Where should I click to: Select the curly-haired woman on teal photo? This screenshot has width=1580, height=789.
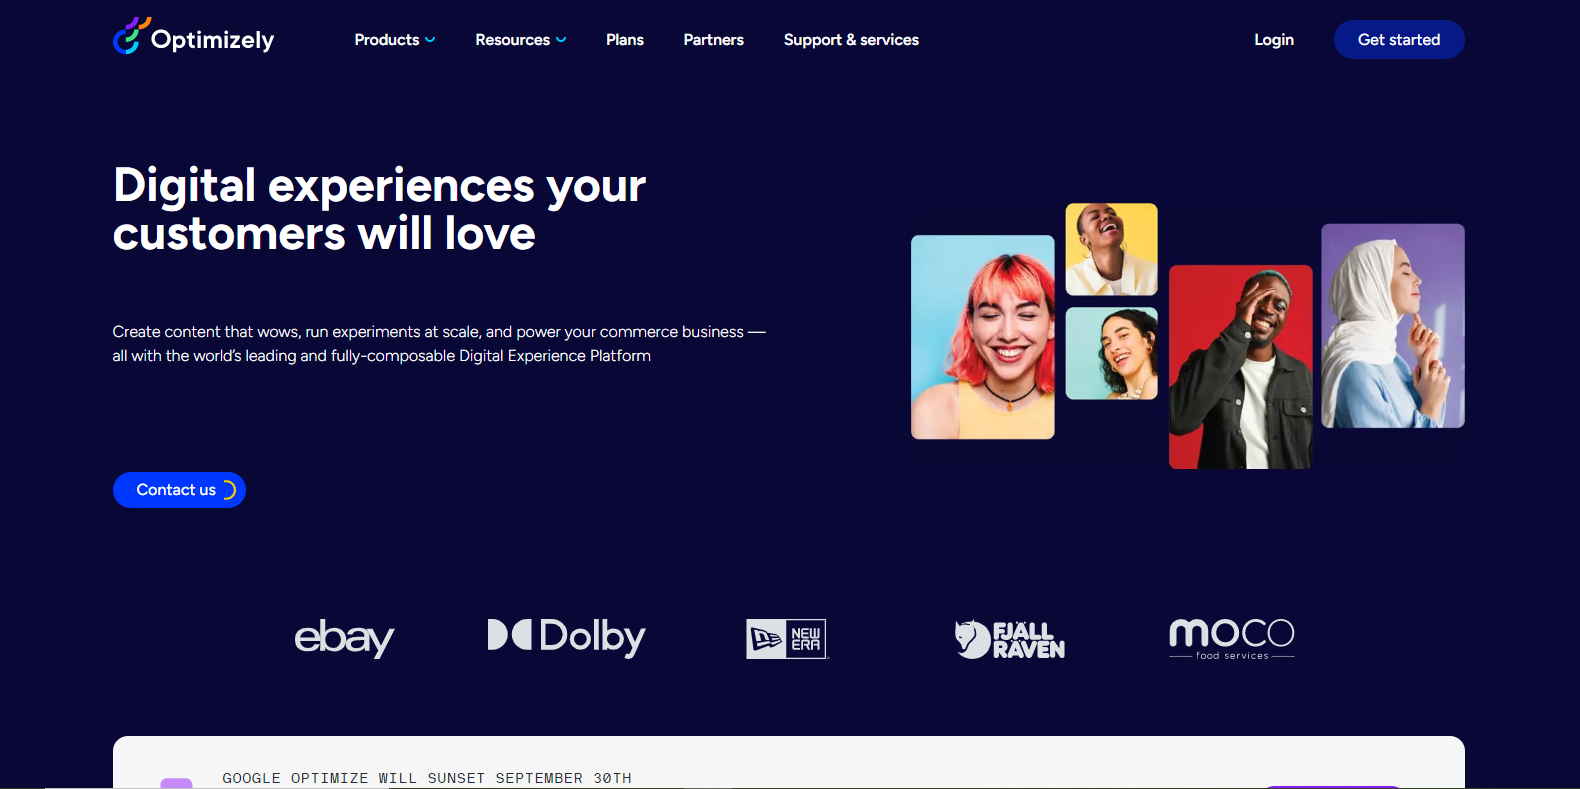(1112, 353)
